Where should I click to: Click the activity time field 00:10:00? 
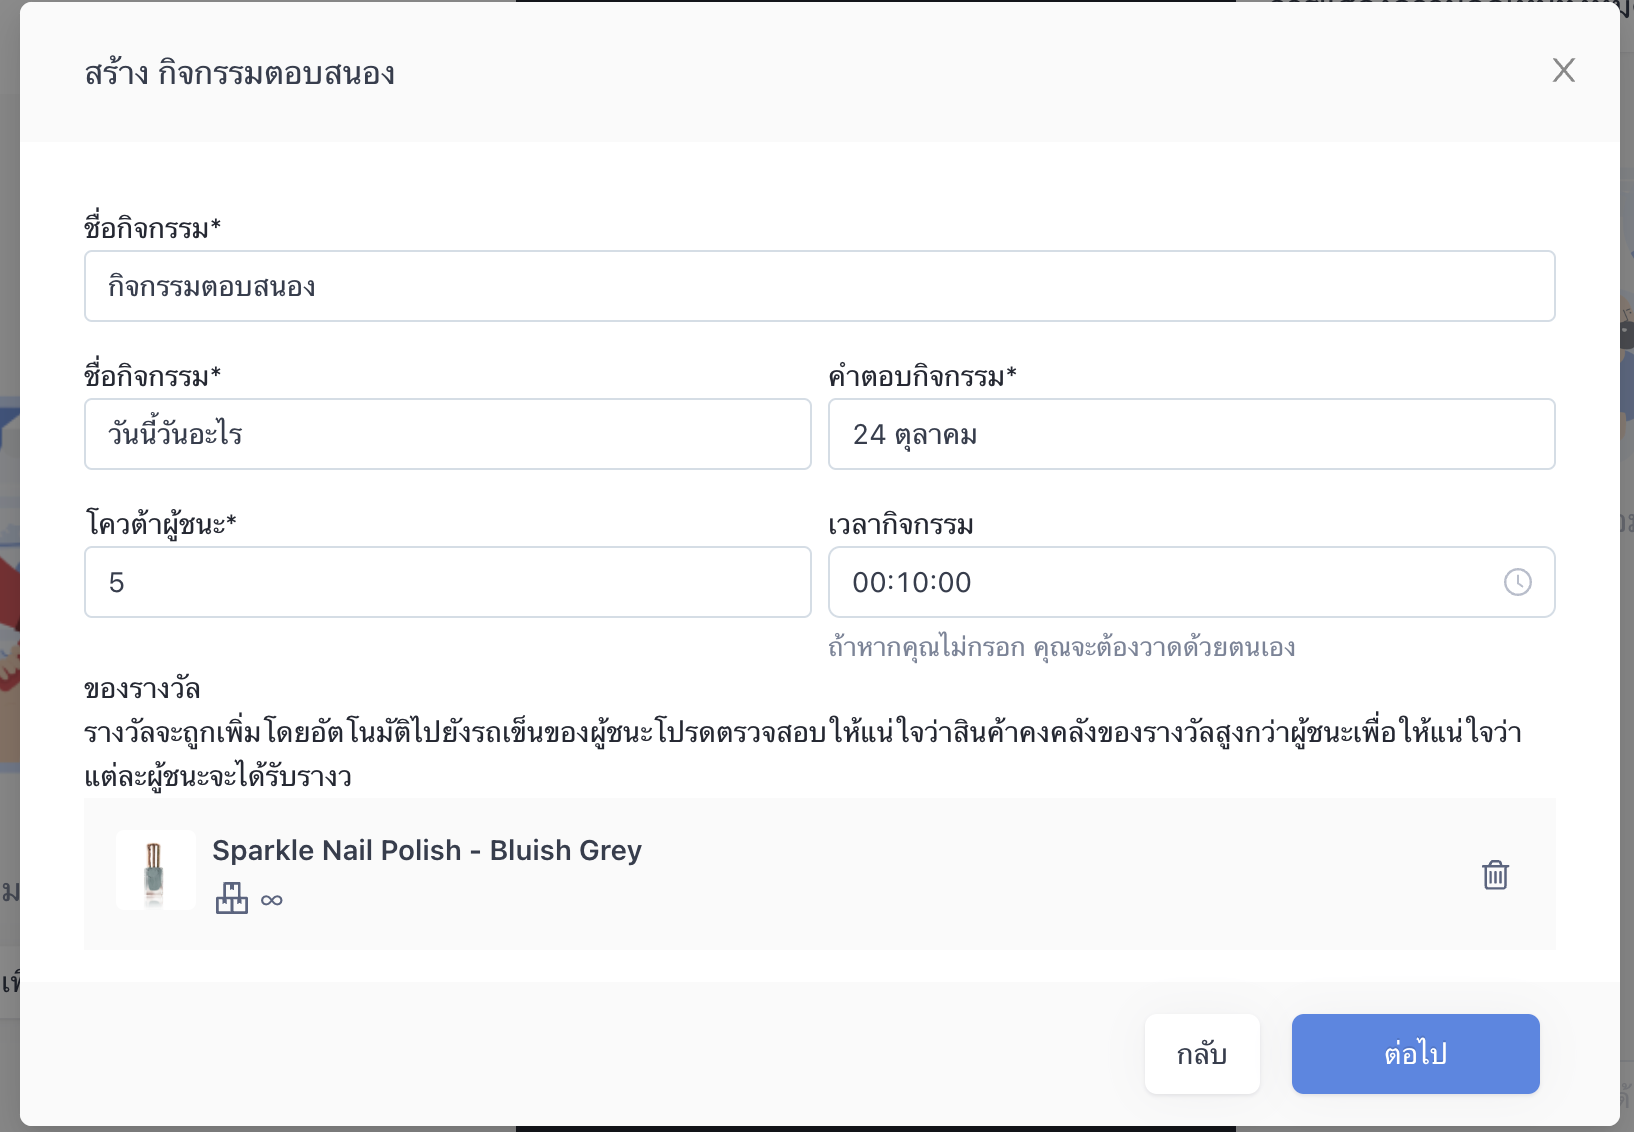point(1191,582)
